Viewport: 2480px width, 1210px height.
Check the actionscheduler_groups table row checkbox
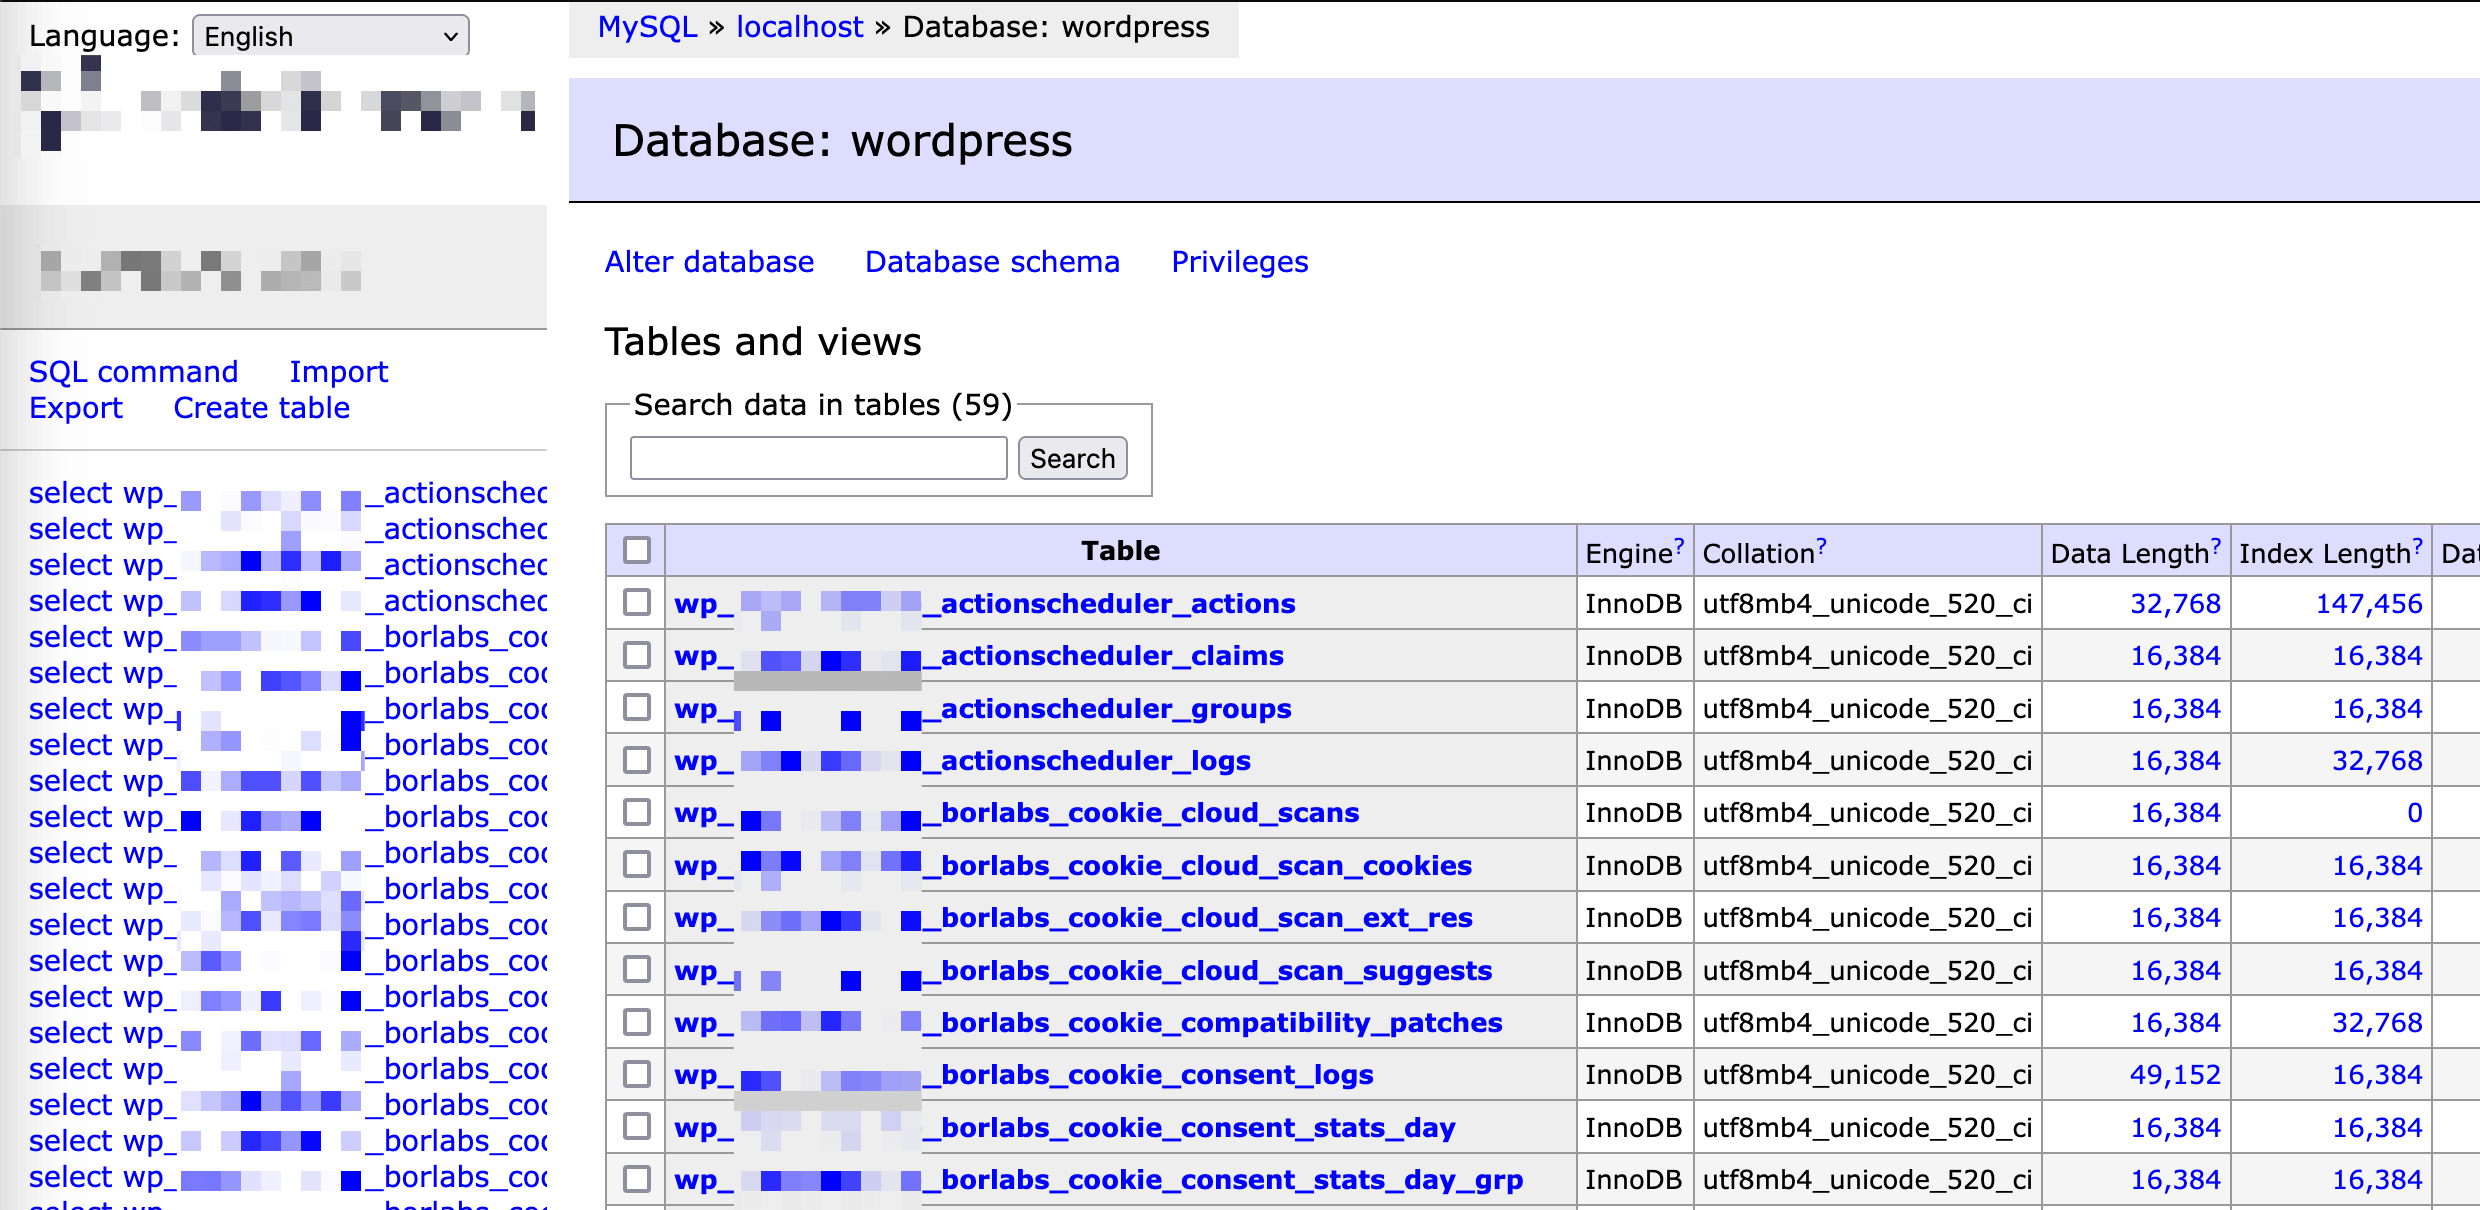pos(637,707)
